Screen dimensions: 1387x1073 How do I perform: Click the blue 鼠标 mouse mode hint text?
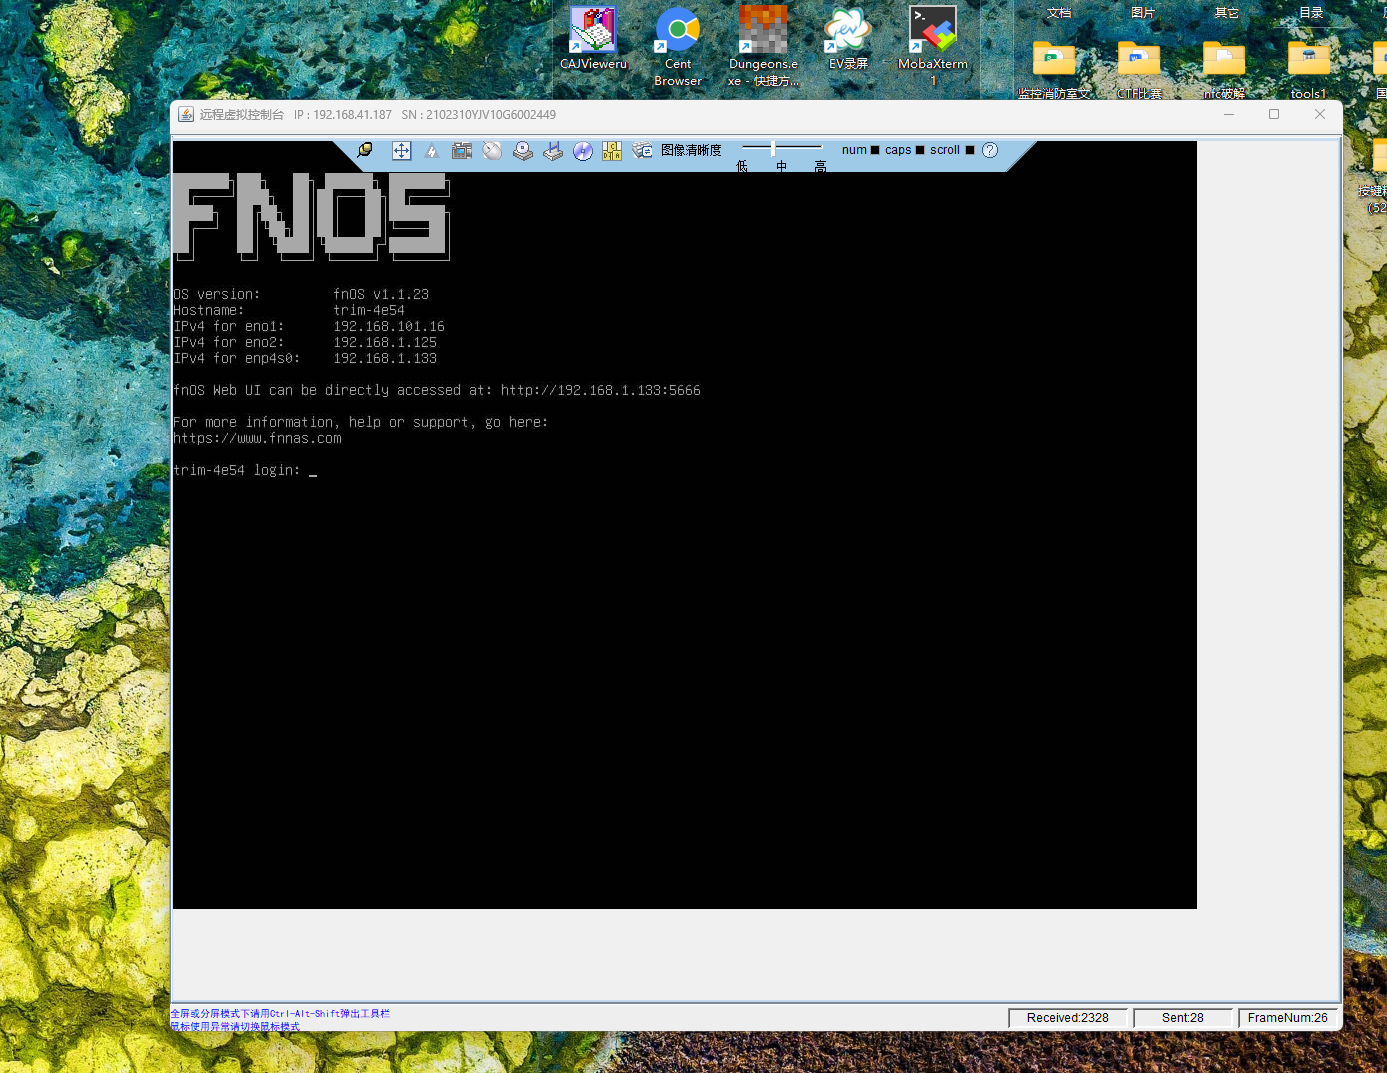235,1026
